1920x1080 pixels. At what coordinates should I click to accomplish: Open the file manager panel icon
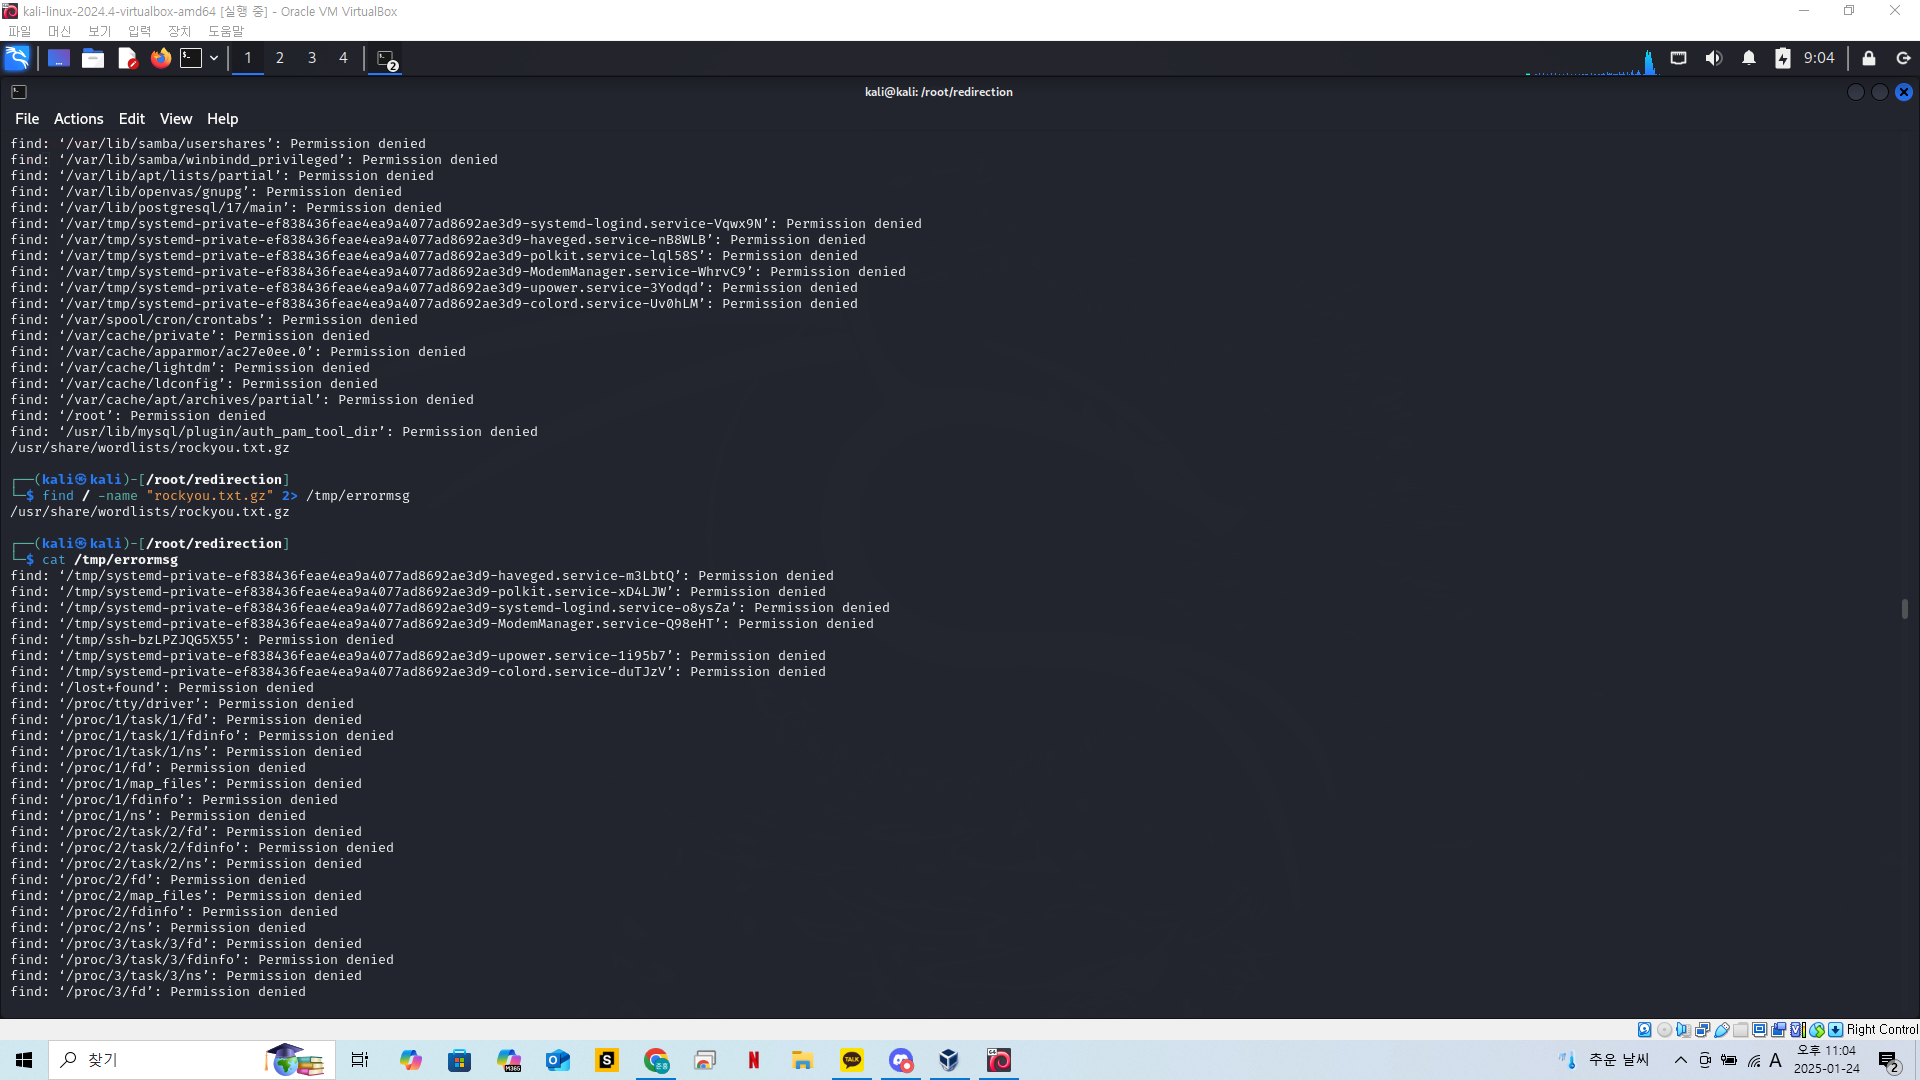[93, 58]
